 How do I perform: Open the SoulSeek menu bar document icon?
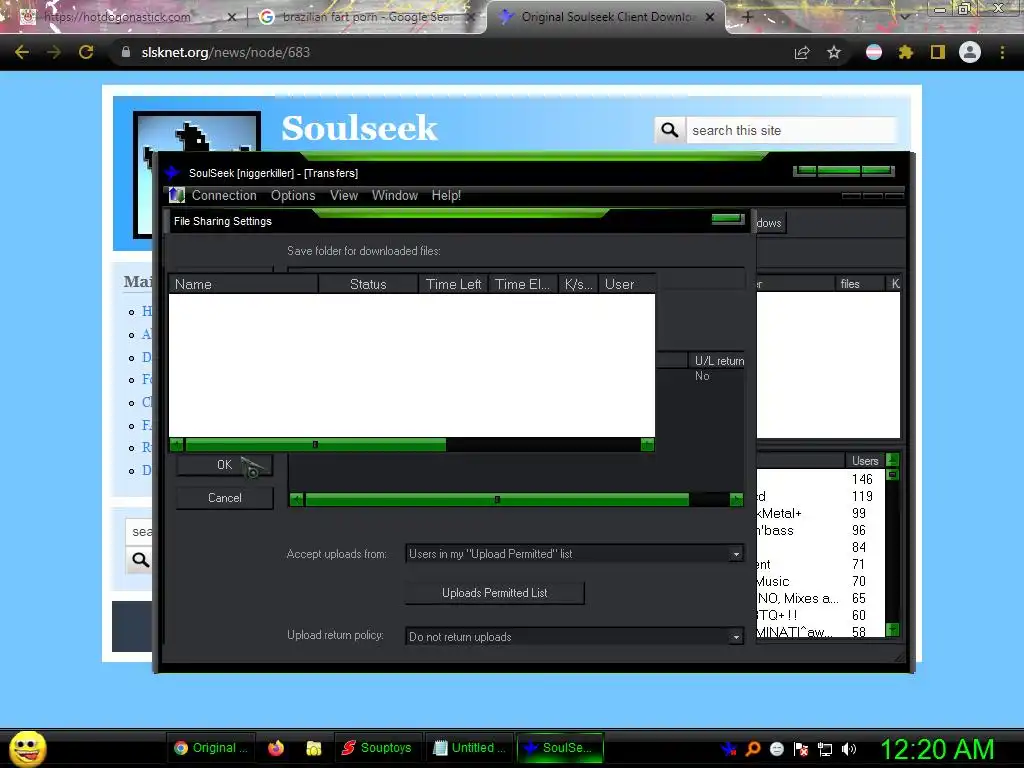tap(177, 195)
